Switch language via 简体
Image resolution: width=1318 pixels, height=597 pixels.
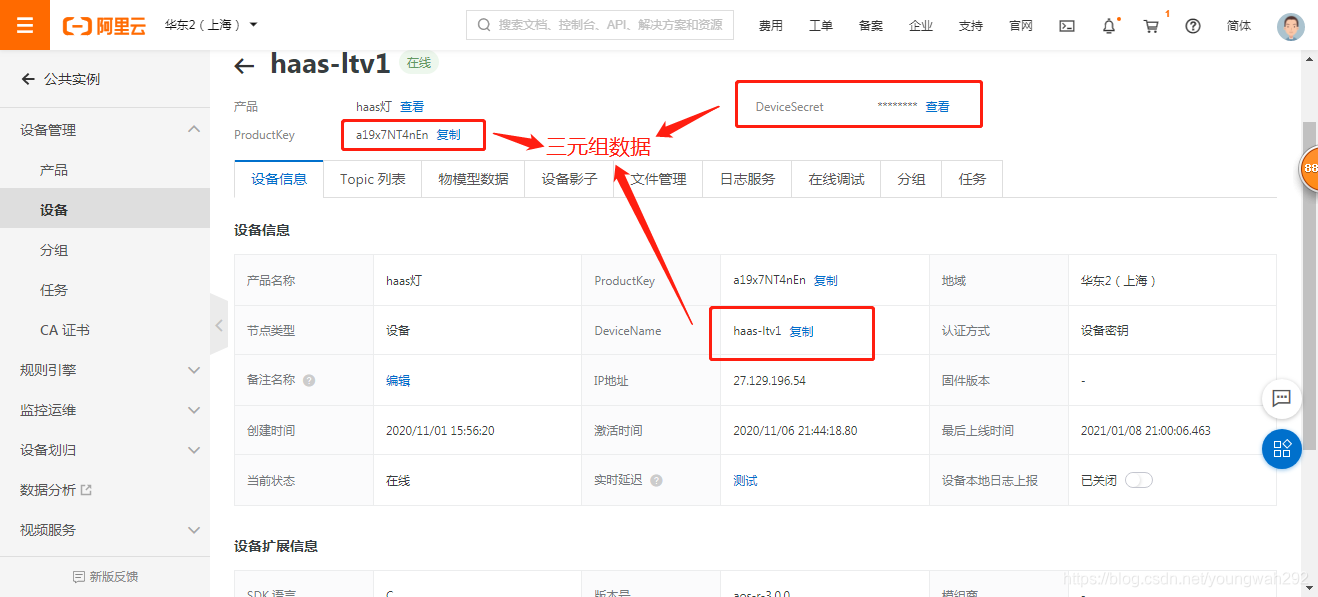click(x=1239, y=26)
